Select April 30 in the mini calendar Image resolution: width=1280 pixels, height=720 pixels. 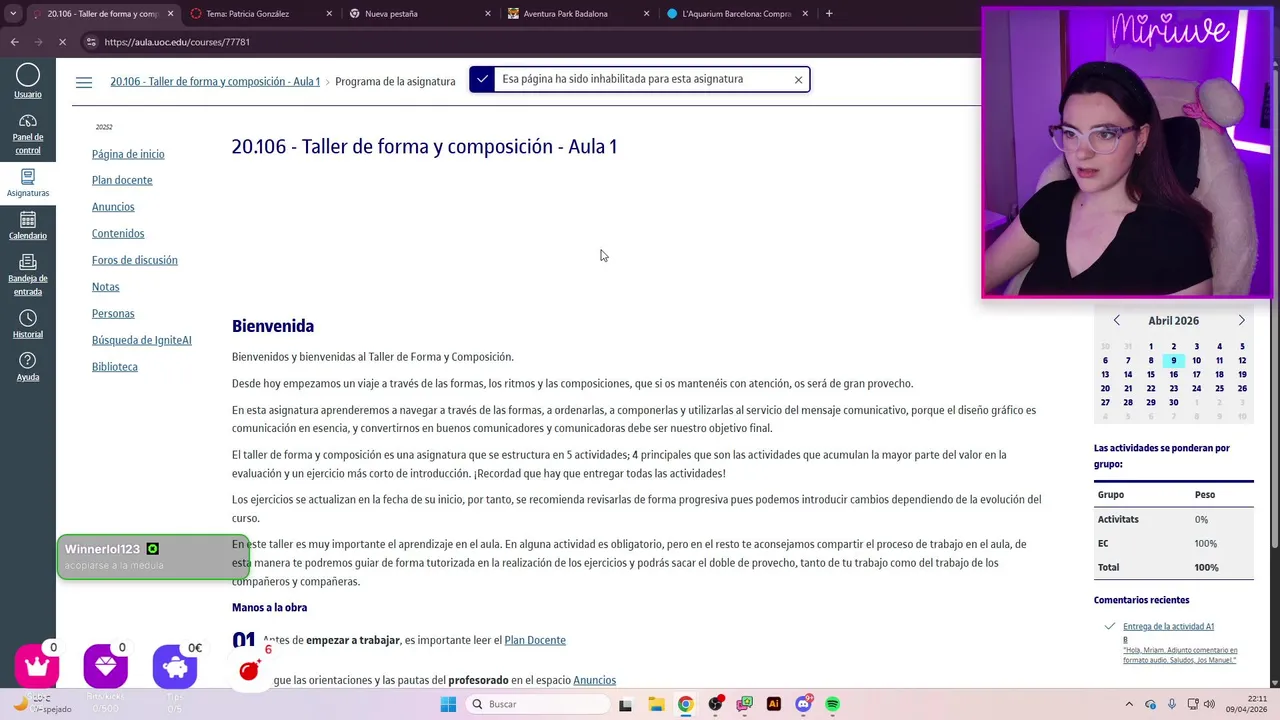pos(1174,403)
